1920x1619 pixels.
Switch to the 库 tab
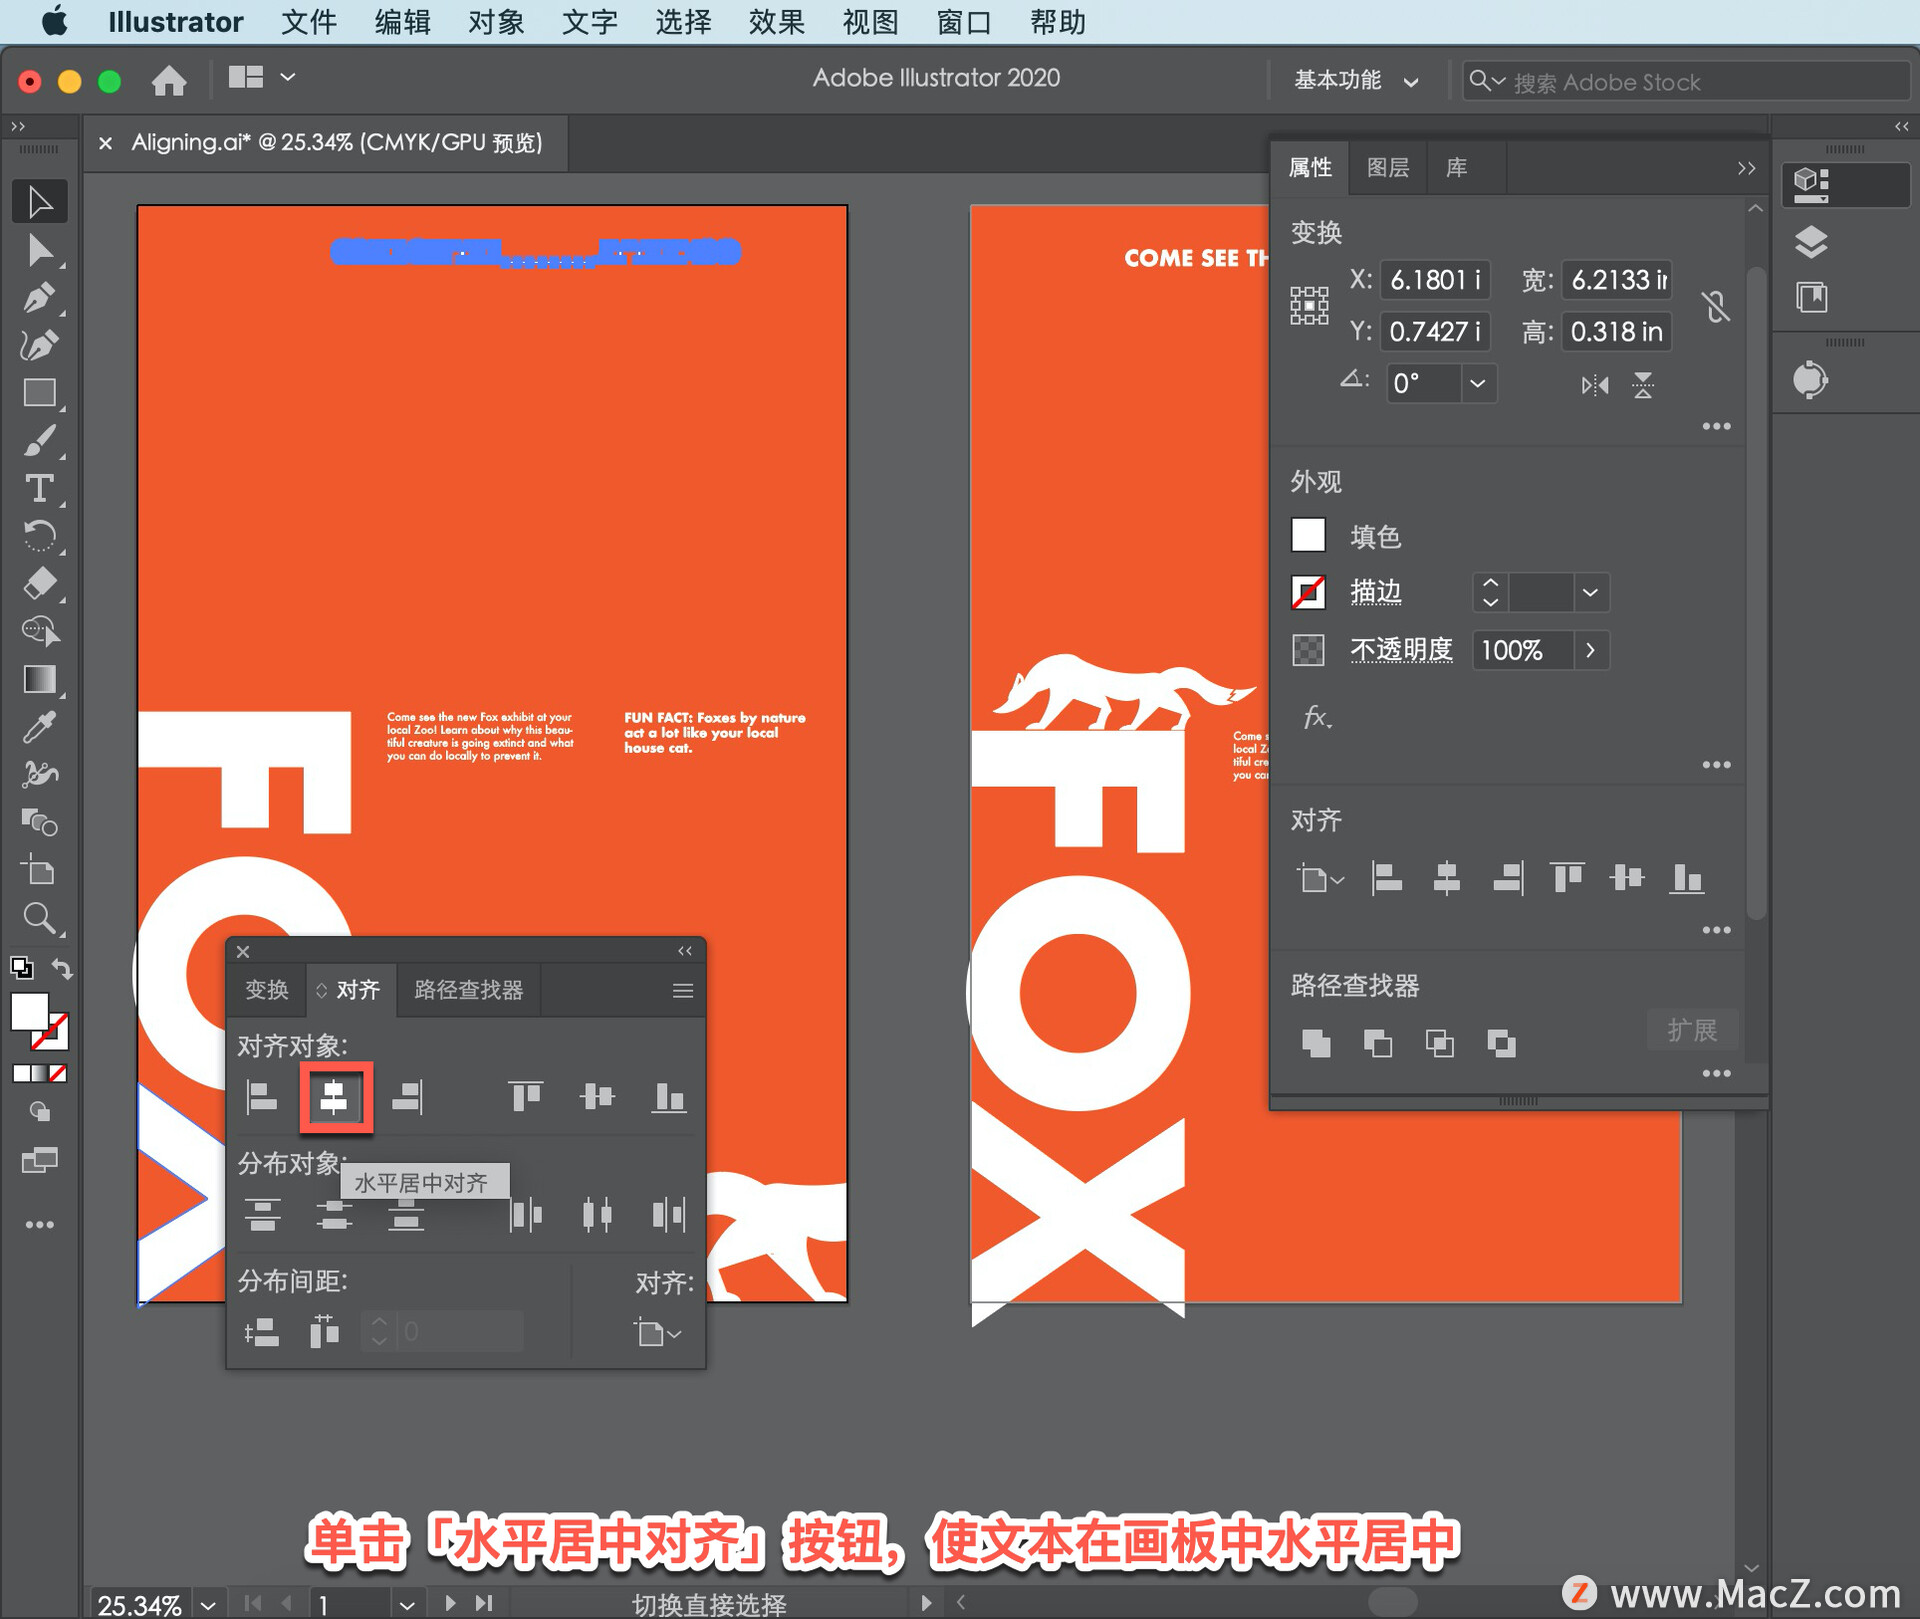click(x=1456, y=167)
